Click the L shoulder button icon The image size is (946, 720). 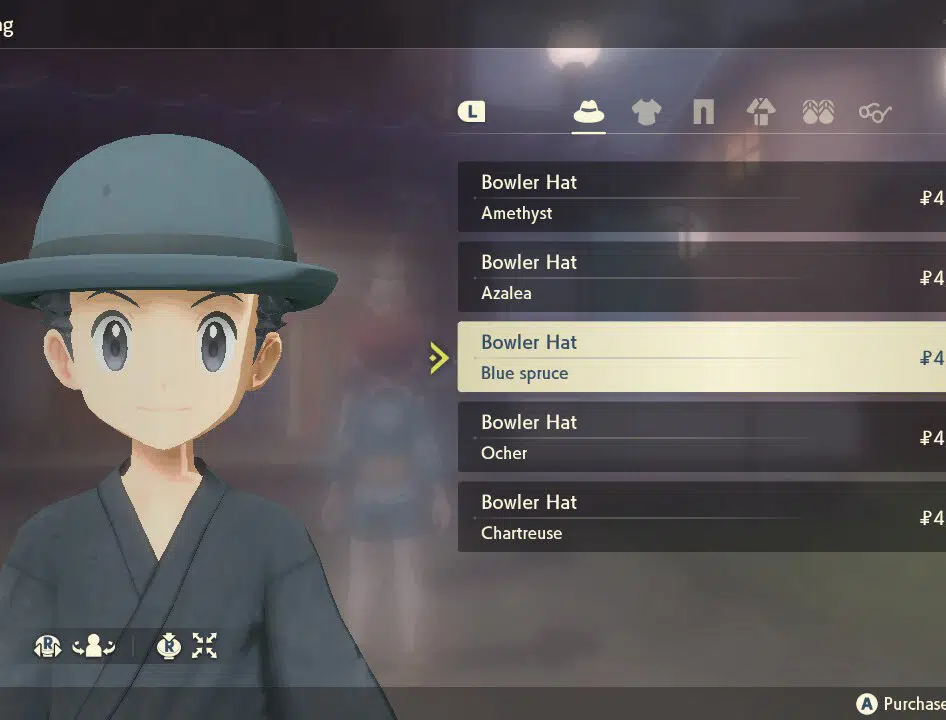[x=471, y=112]
